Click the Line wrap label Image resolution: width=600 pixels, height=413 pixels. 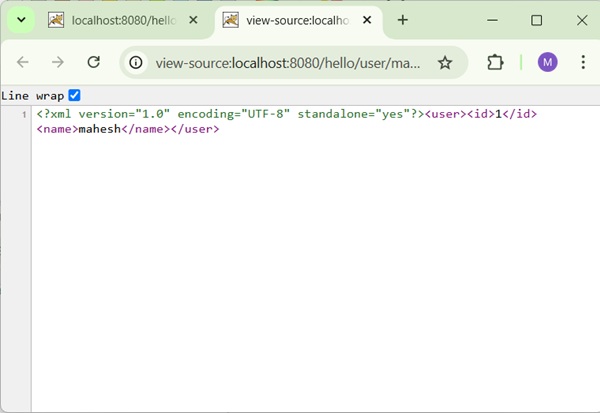(33, 96)
